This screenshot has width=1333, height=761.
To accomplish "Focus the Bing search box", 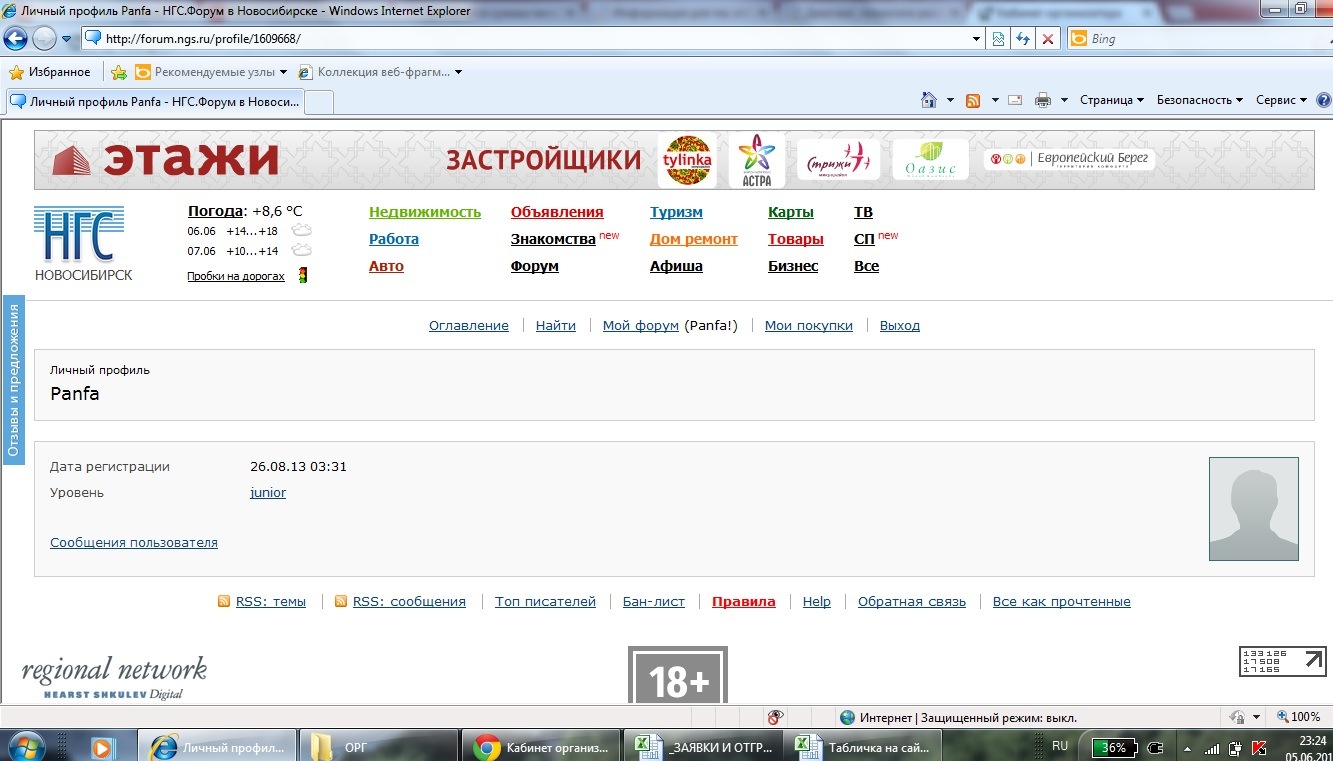I will [1198, 39].
